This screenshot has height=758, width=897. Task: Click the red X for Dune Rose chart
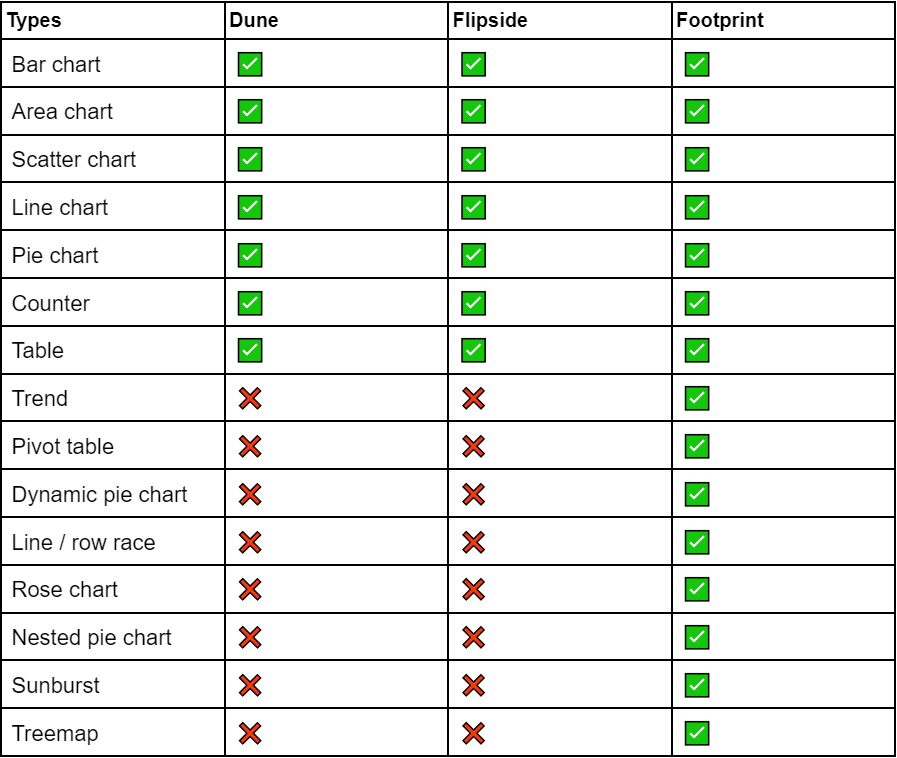pyautogui.click(x=248, y=590)
